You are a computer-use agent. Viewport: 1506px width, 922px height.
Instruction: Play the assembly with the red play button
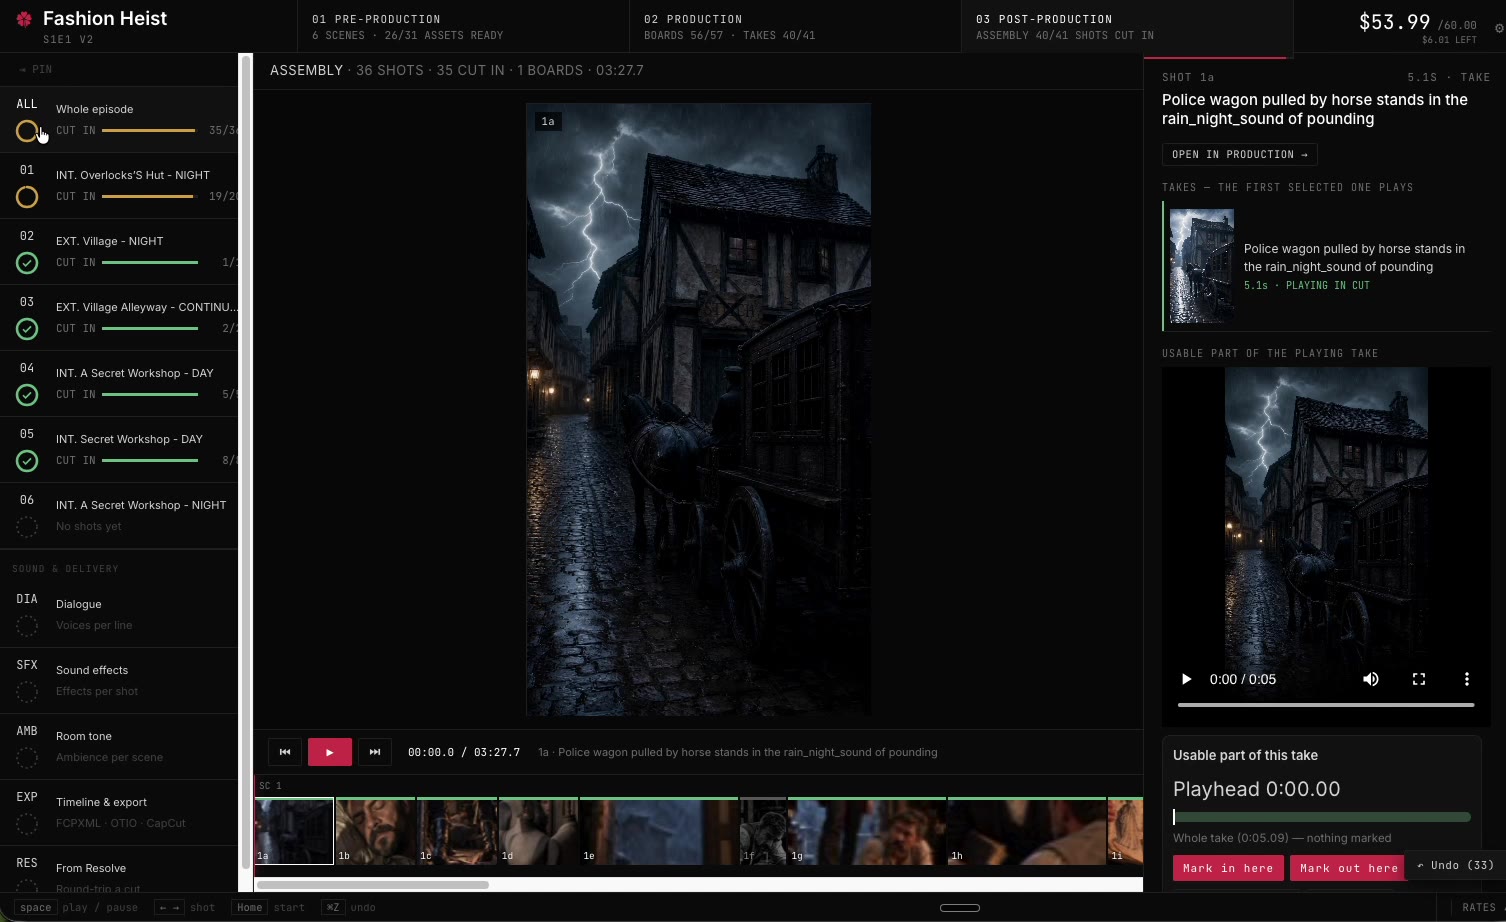[330, 752]
